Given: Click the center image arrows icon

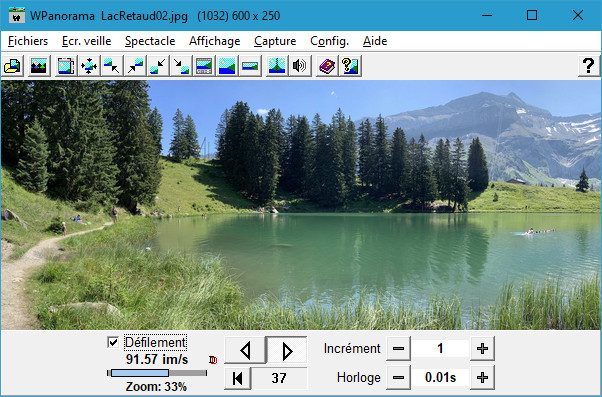Looking at the screenshot, I should click(x=89, y=66).
